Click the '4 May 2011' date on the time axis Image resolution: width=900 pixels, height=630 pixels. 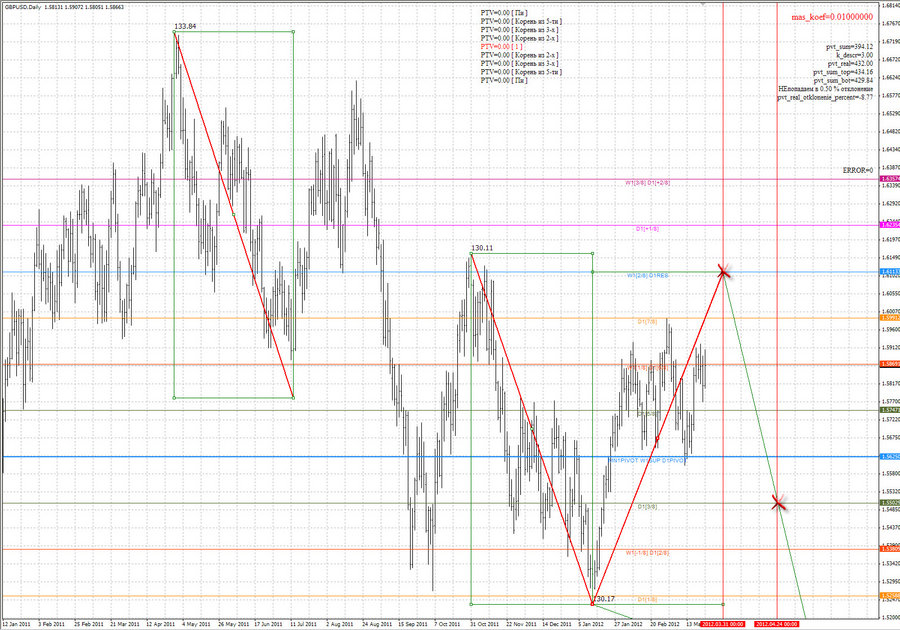[198, 624]
